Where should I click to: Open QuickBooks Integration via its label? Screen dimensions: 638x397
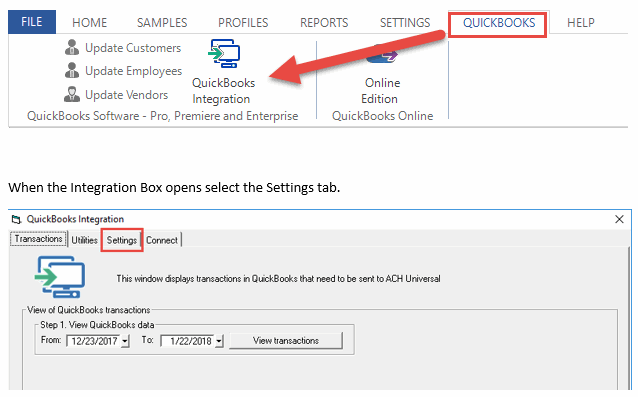(x=223, y=91)
